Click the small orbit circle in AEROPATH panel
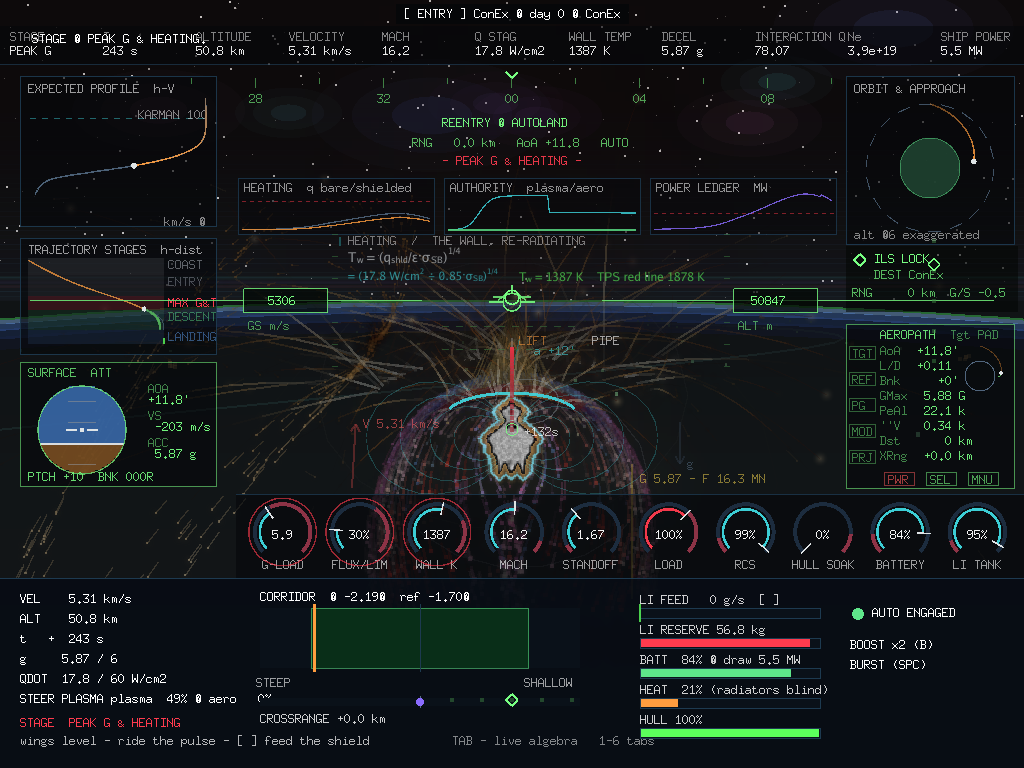 [980, 376]
